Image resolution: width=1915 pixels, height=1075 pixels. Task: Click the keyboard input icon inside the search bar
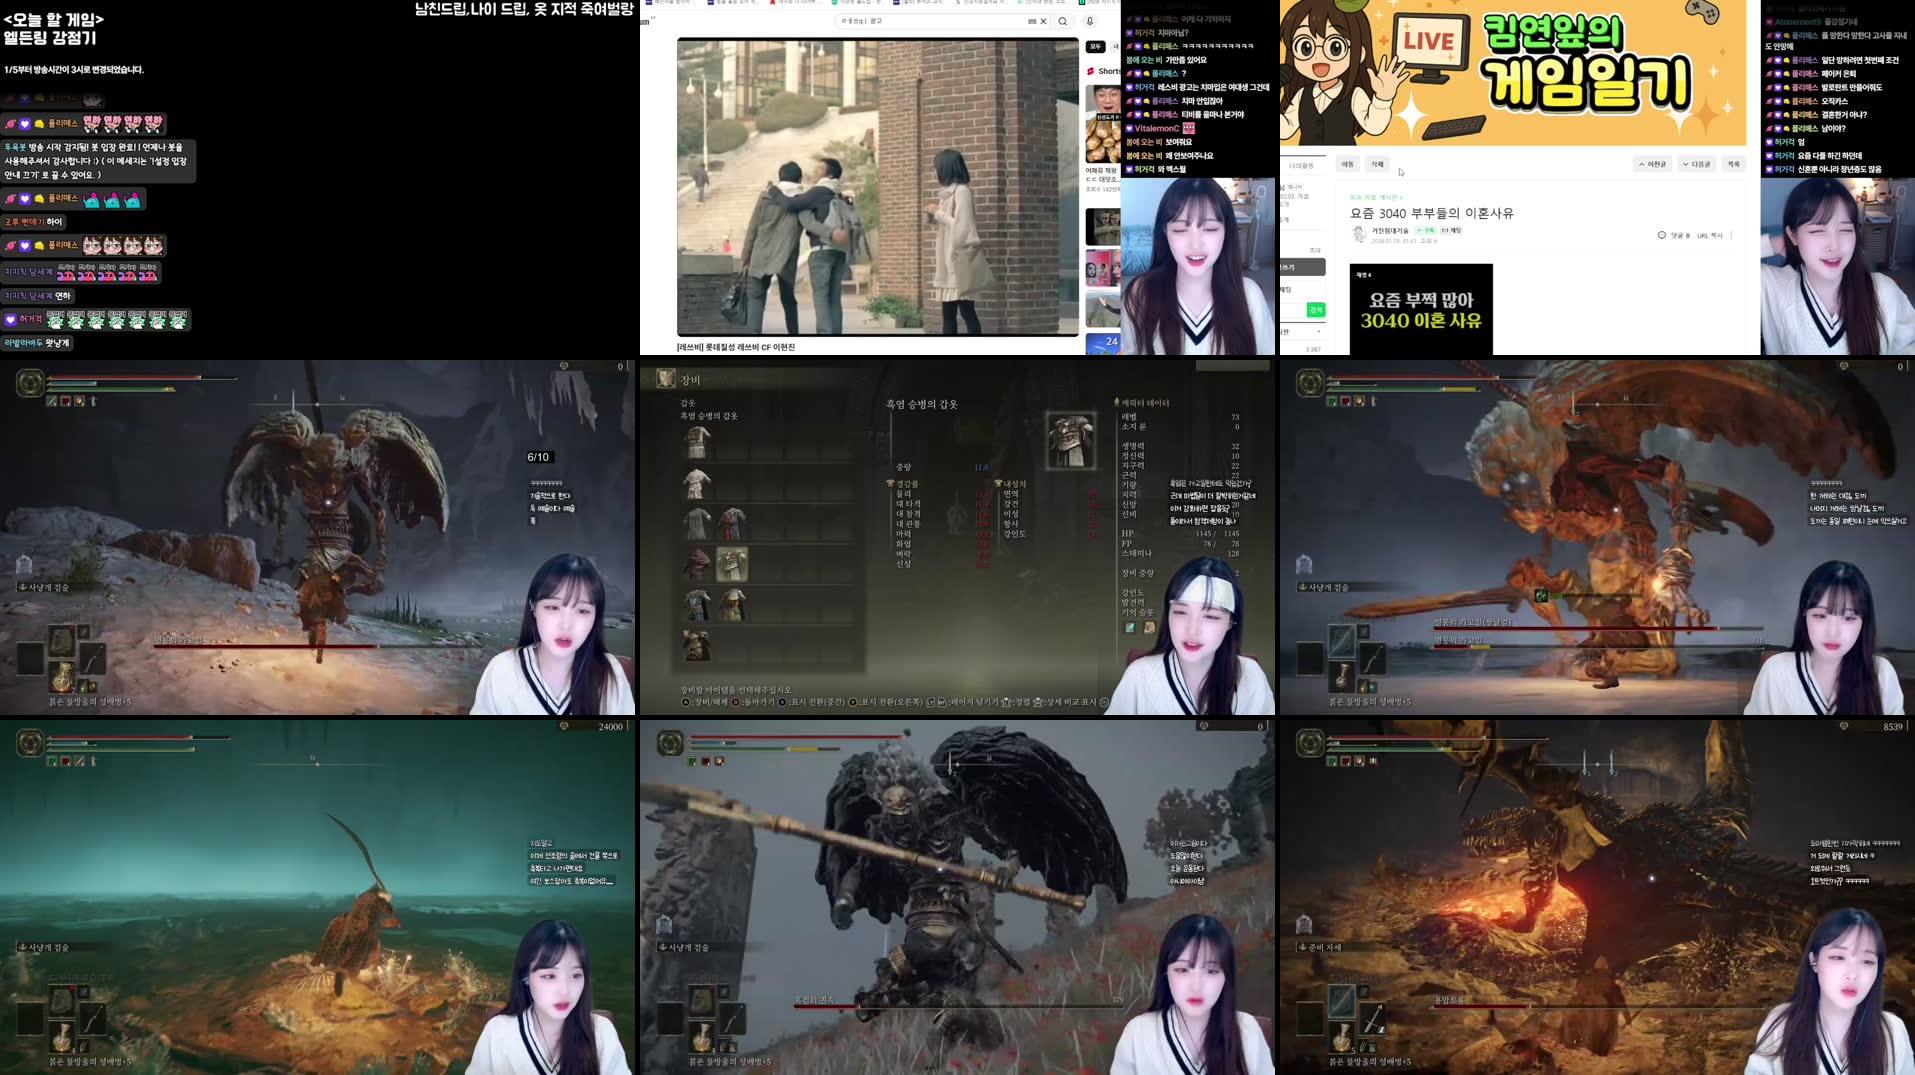1034,21
